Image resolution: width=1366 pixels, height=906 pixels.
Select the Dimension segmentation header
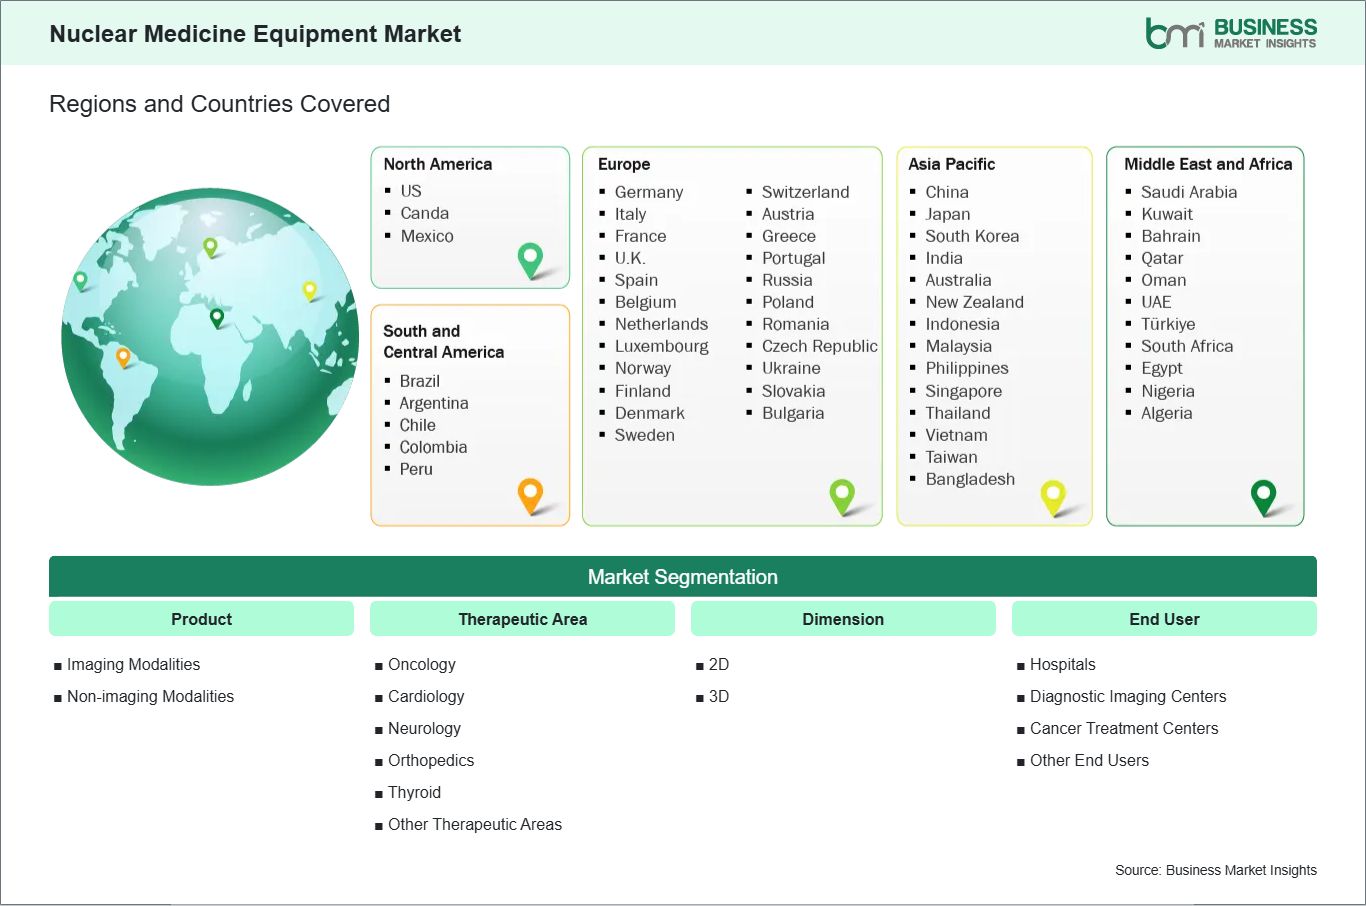pos(843,619)
